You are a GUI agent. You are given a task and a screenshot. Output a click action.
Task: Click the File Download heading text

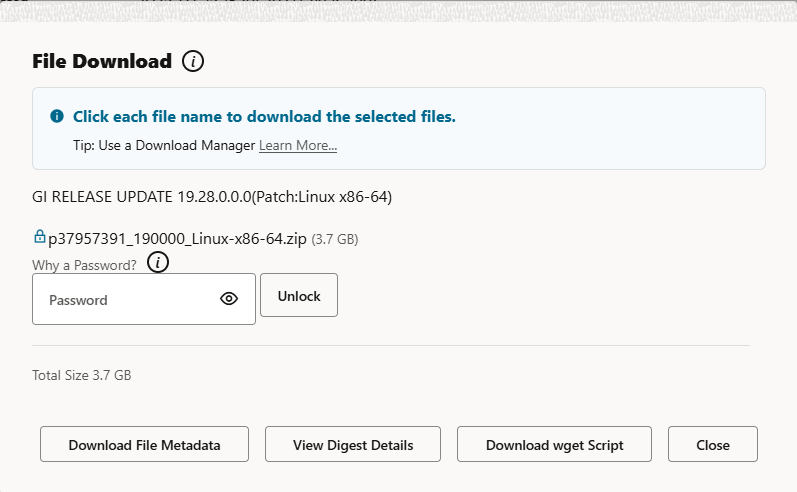(102, 61)
